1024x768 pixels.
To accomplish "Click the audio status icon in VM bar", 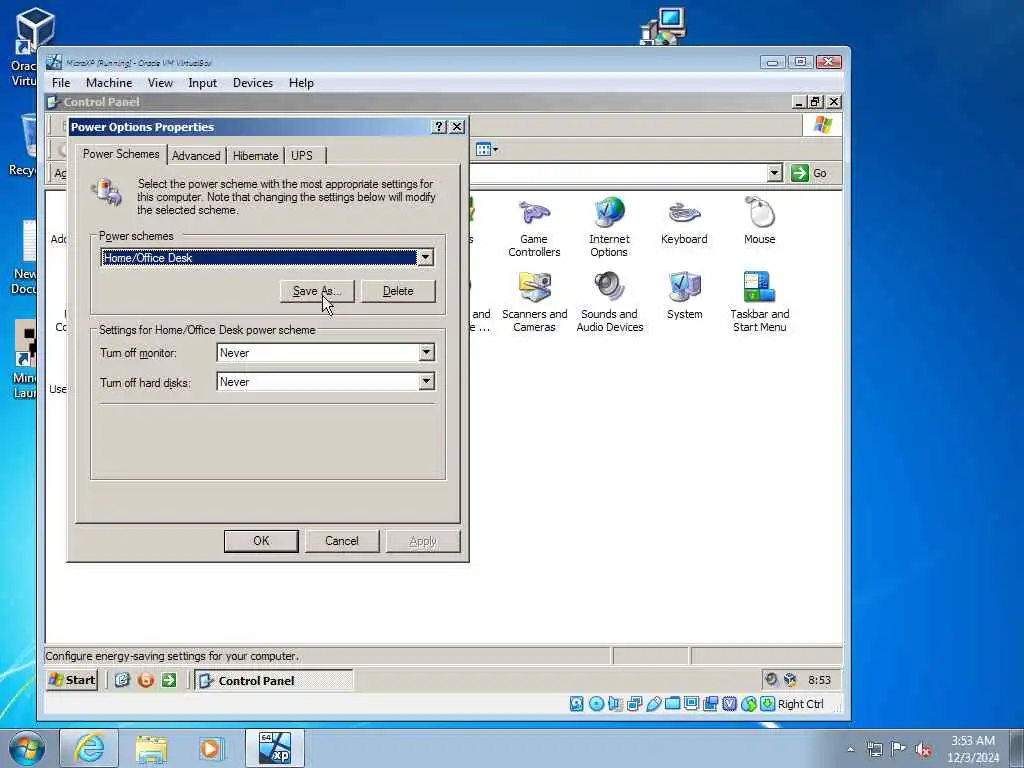I will 615,703.
